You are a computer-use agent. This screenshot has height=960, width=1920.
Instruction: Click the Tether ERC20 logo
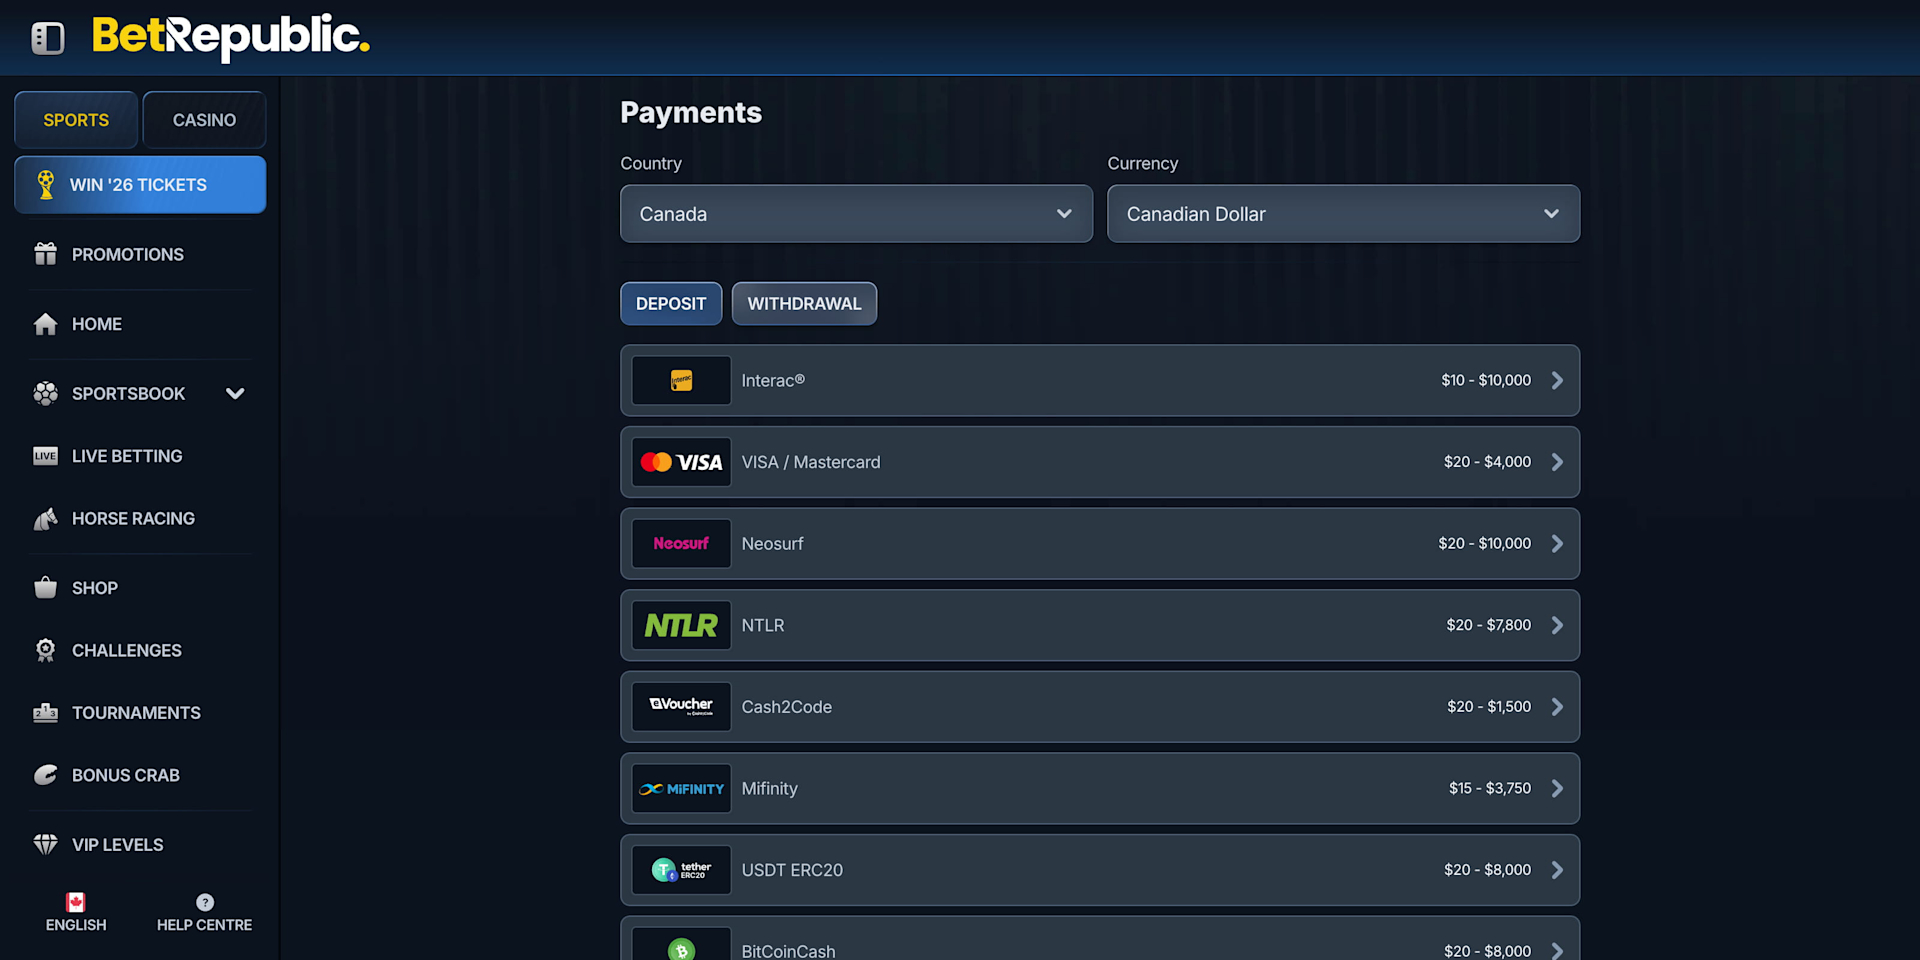[681, 870]
